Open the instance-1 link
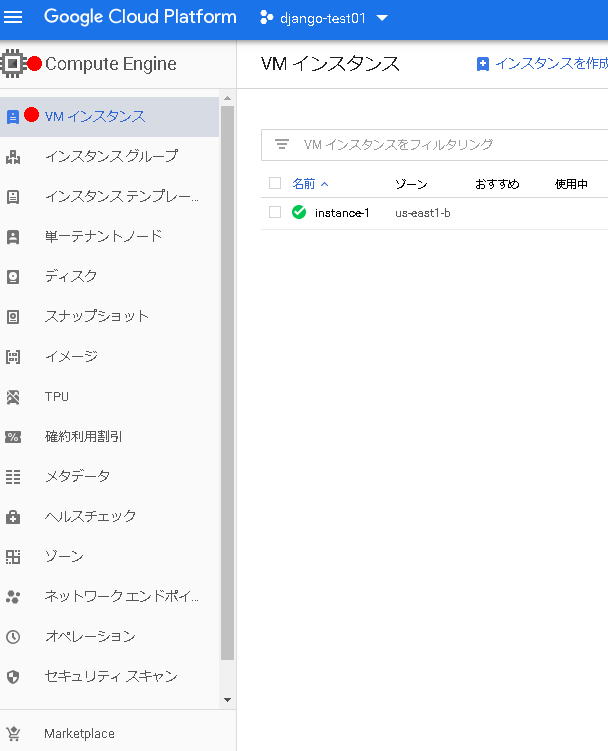This screenshot has height=751, width=608. (x=342, y=213)
